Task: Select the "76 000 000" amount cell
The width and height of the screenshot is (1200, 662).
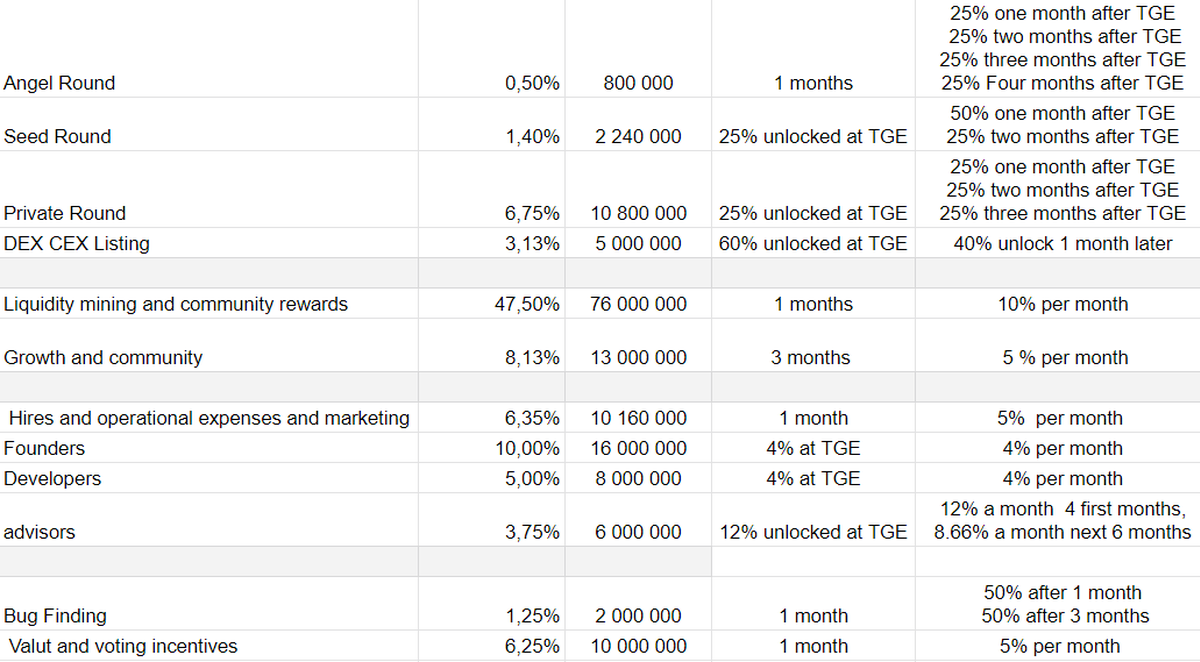Action: coord(638,304)
